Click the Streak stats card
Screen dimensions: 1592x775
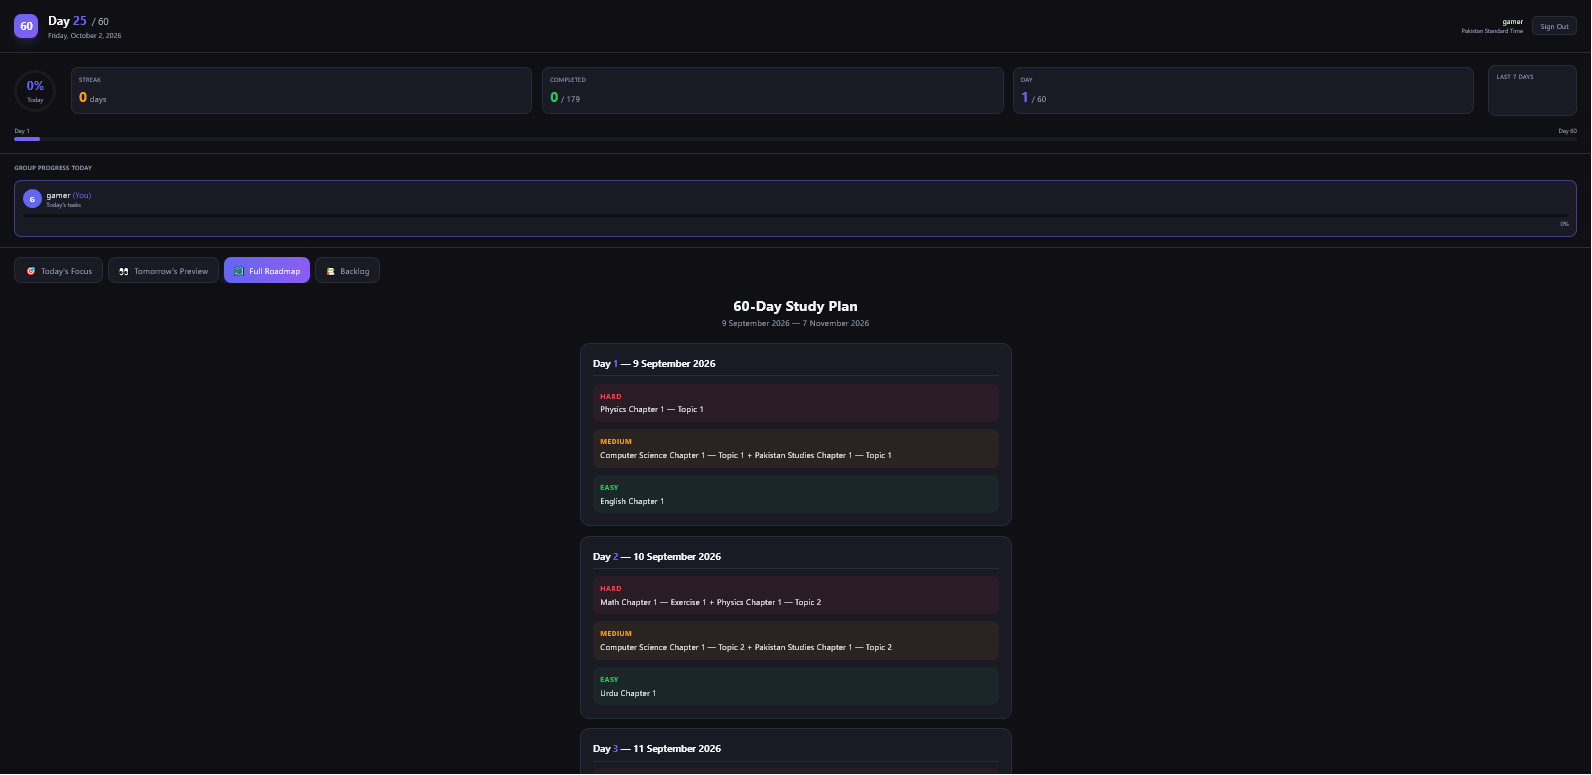pyautogui.click(x=301, y=90)
